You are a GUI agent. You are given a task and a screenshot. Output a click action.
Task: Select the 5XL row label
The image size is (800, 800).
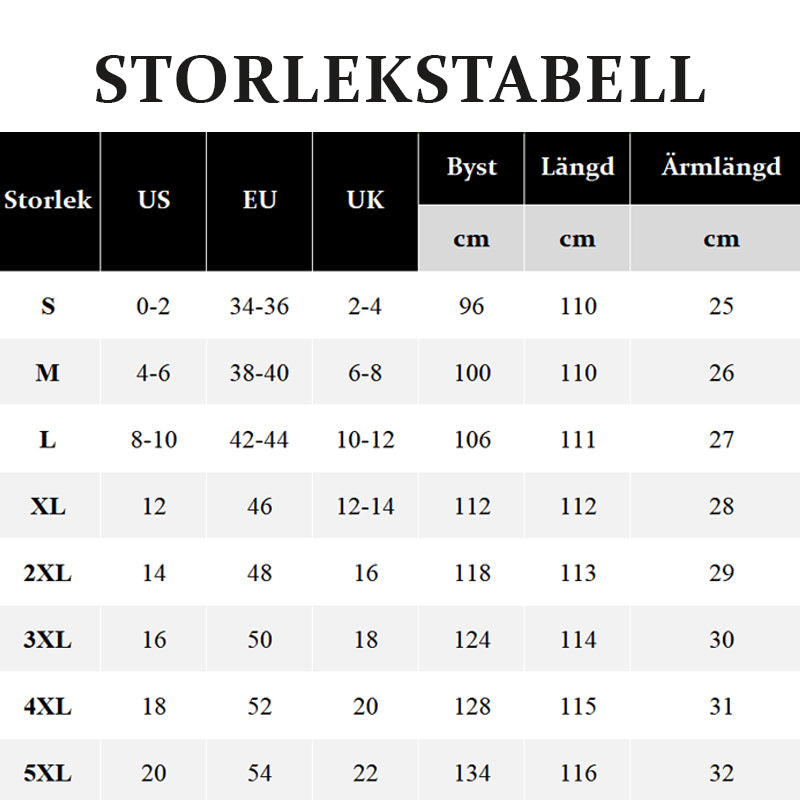click(x=47, y=773)
